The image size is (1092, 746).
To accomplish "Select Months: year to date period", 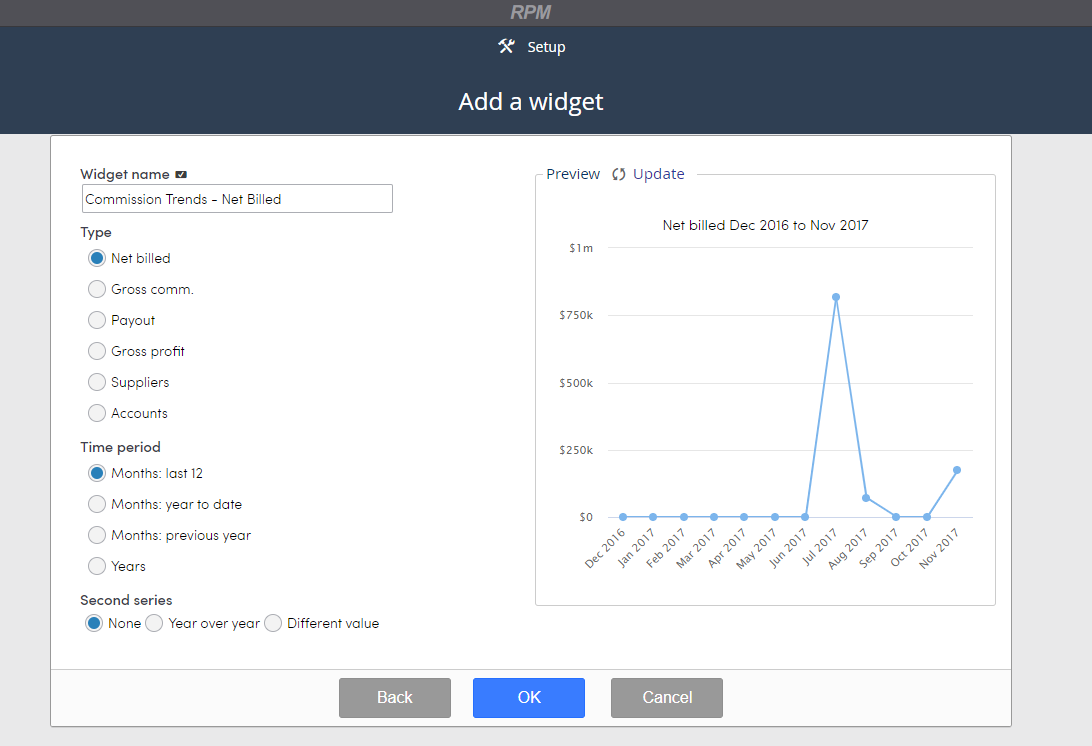I will (97, 504).
